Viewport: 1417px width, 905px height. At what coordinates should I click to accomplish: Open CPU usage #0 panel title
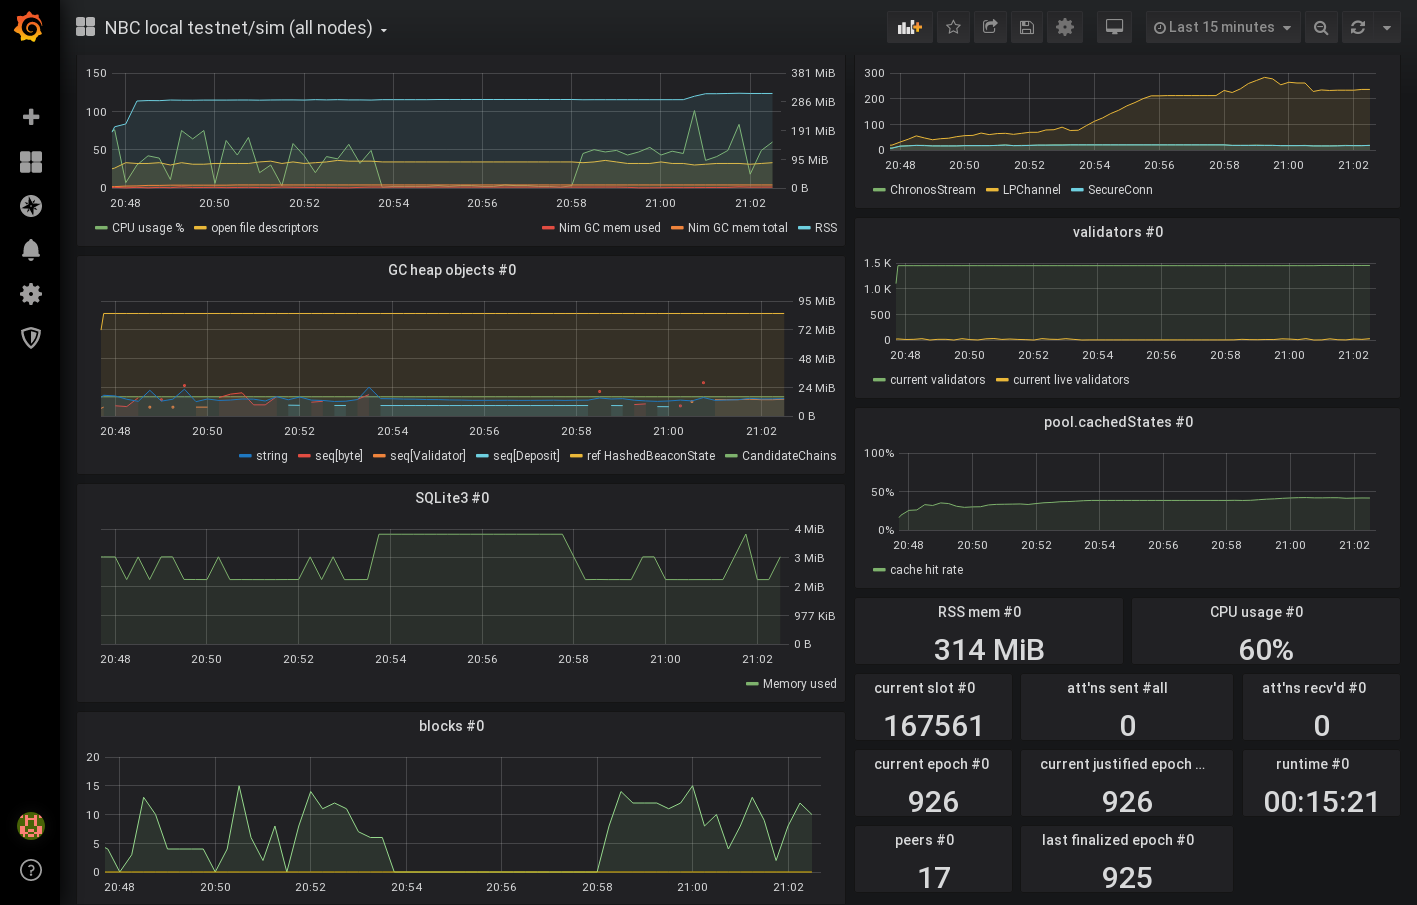[x=1256, y=612]
